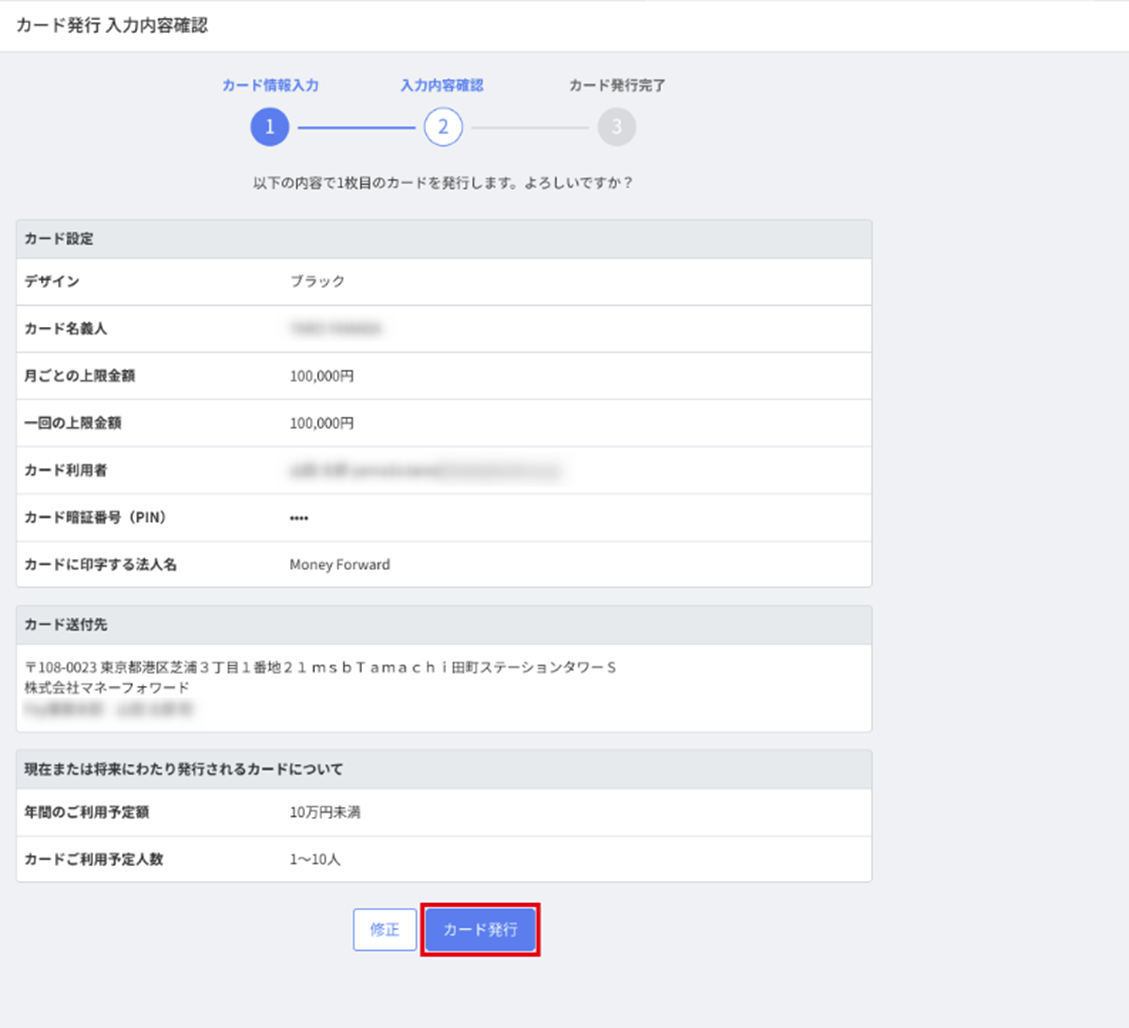Click the 〒108-0023 shipping address line
Viewport: 1129px width, 1028px height.
pyautogui.click(x=320, y=667)
